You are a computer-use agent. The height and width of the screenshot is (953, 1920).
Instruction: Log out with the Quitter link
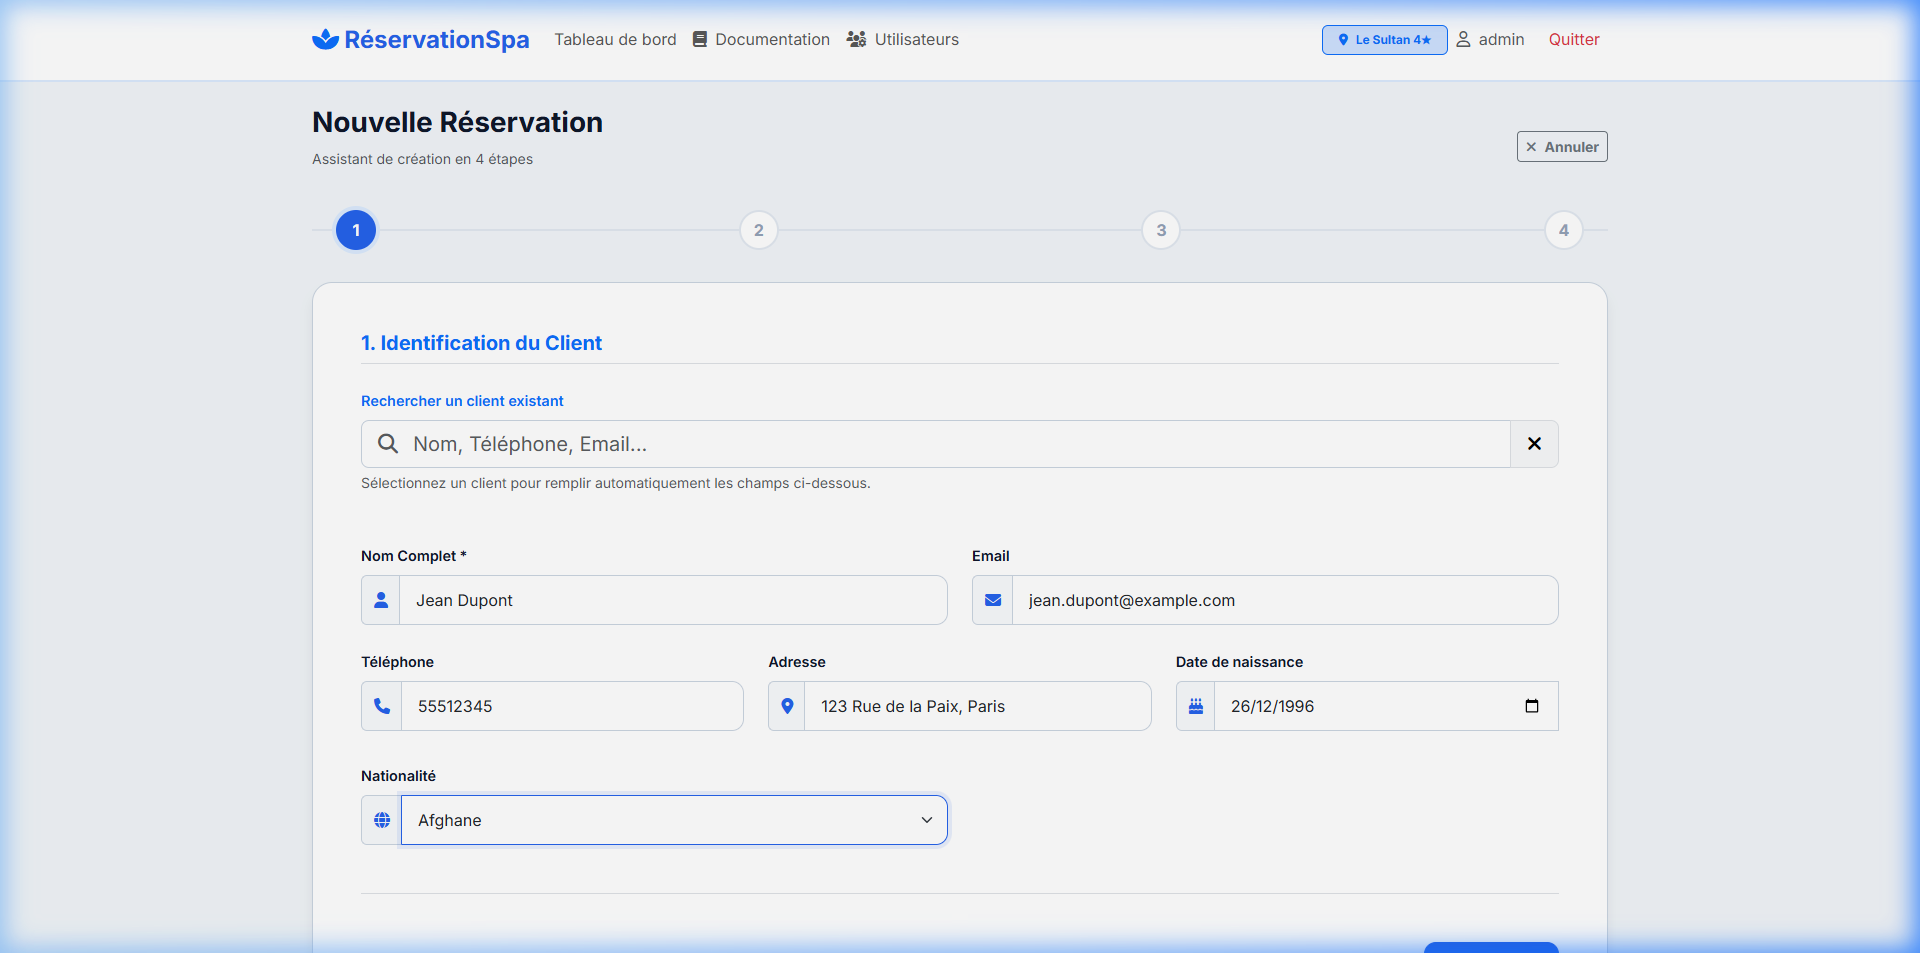coord(1574,39)
